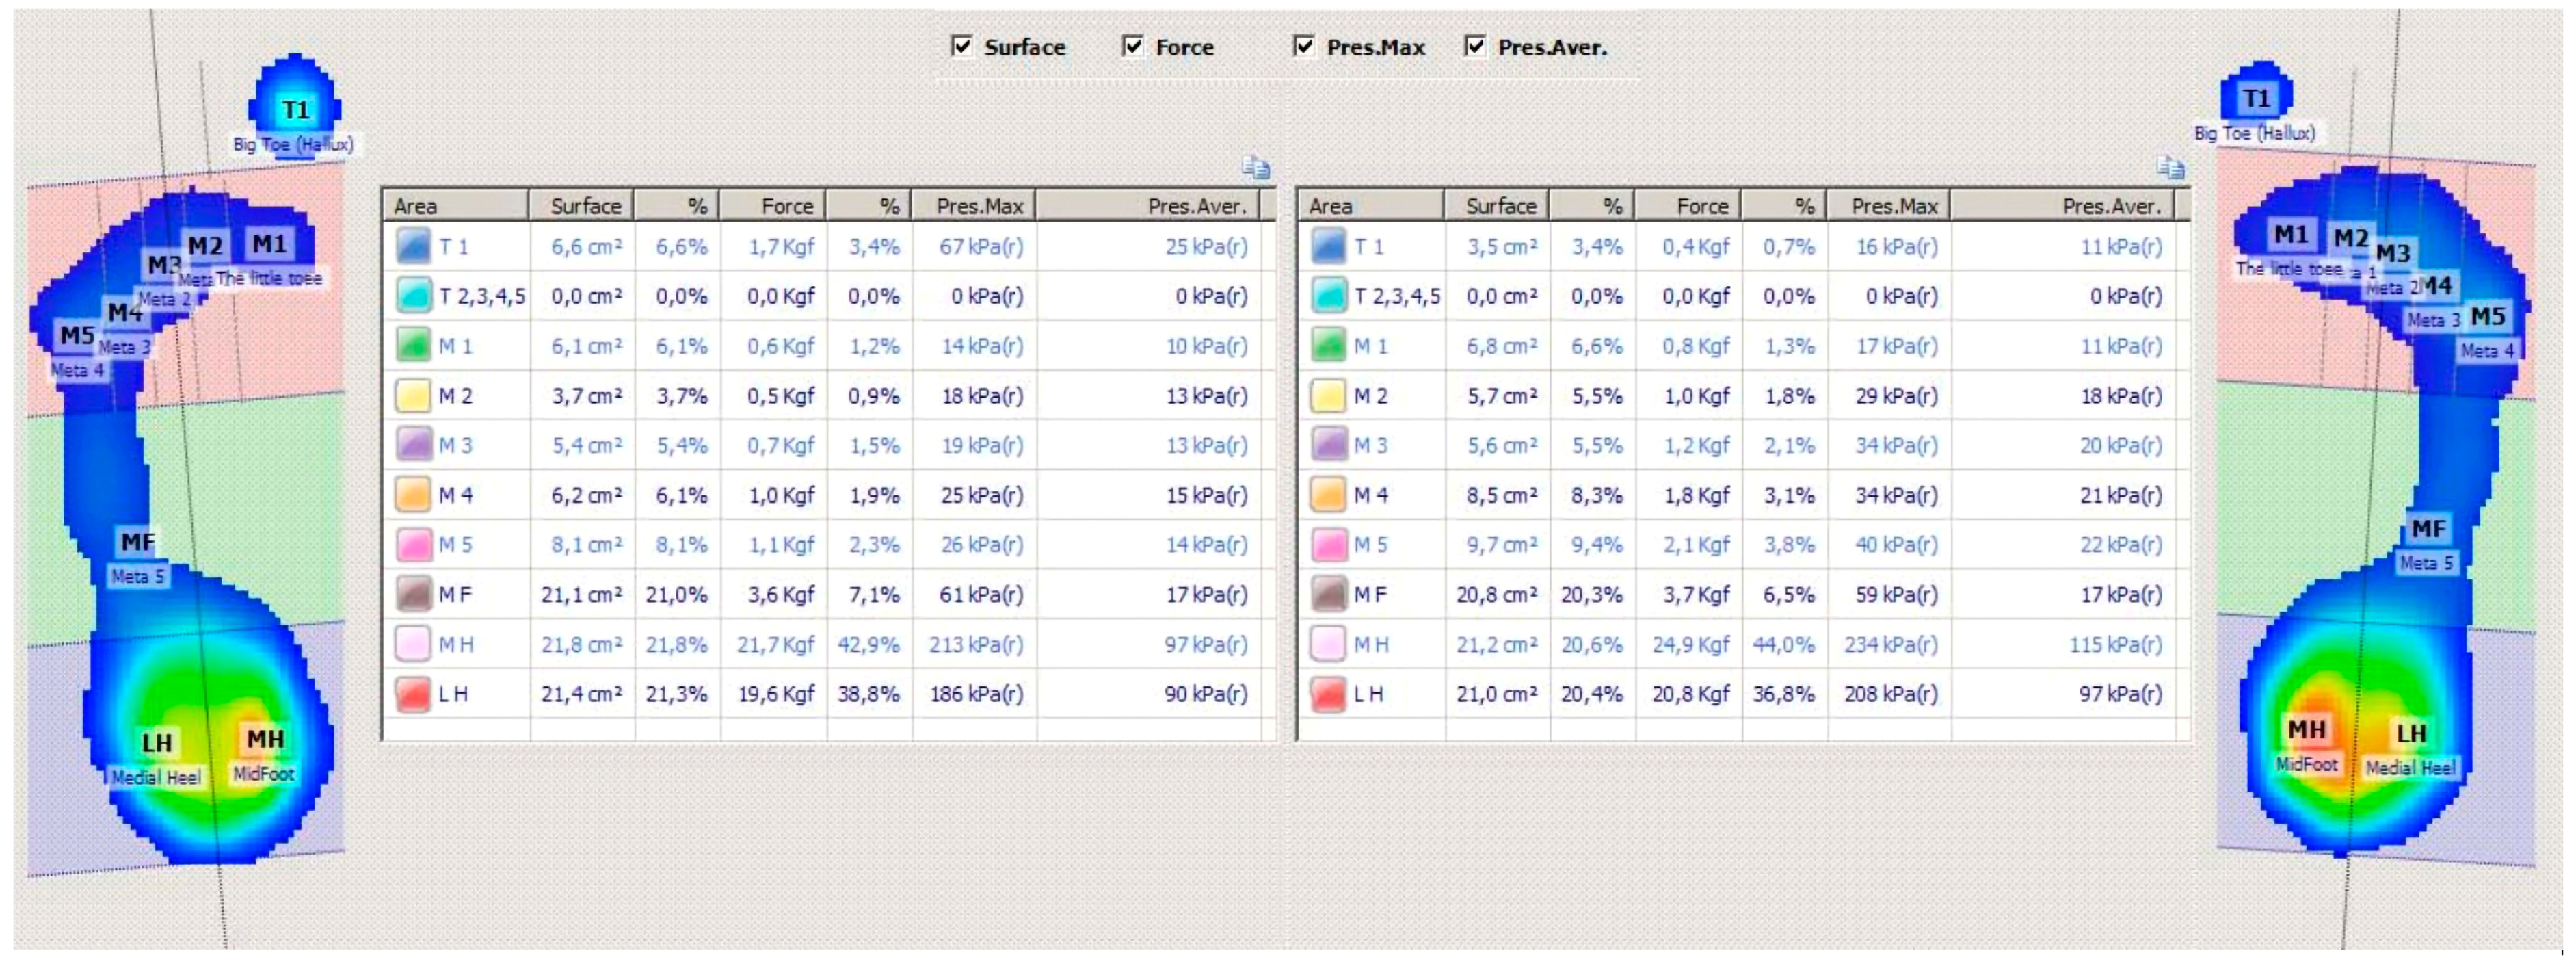Click MF brown icon in left table

tap(412, 595)
